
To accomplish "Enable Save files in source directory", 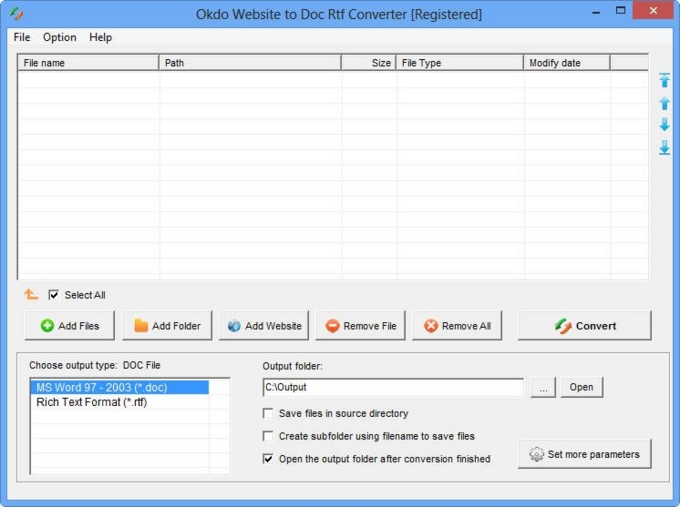I will [268, 413].
